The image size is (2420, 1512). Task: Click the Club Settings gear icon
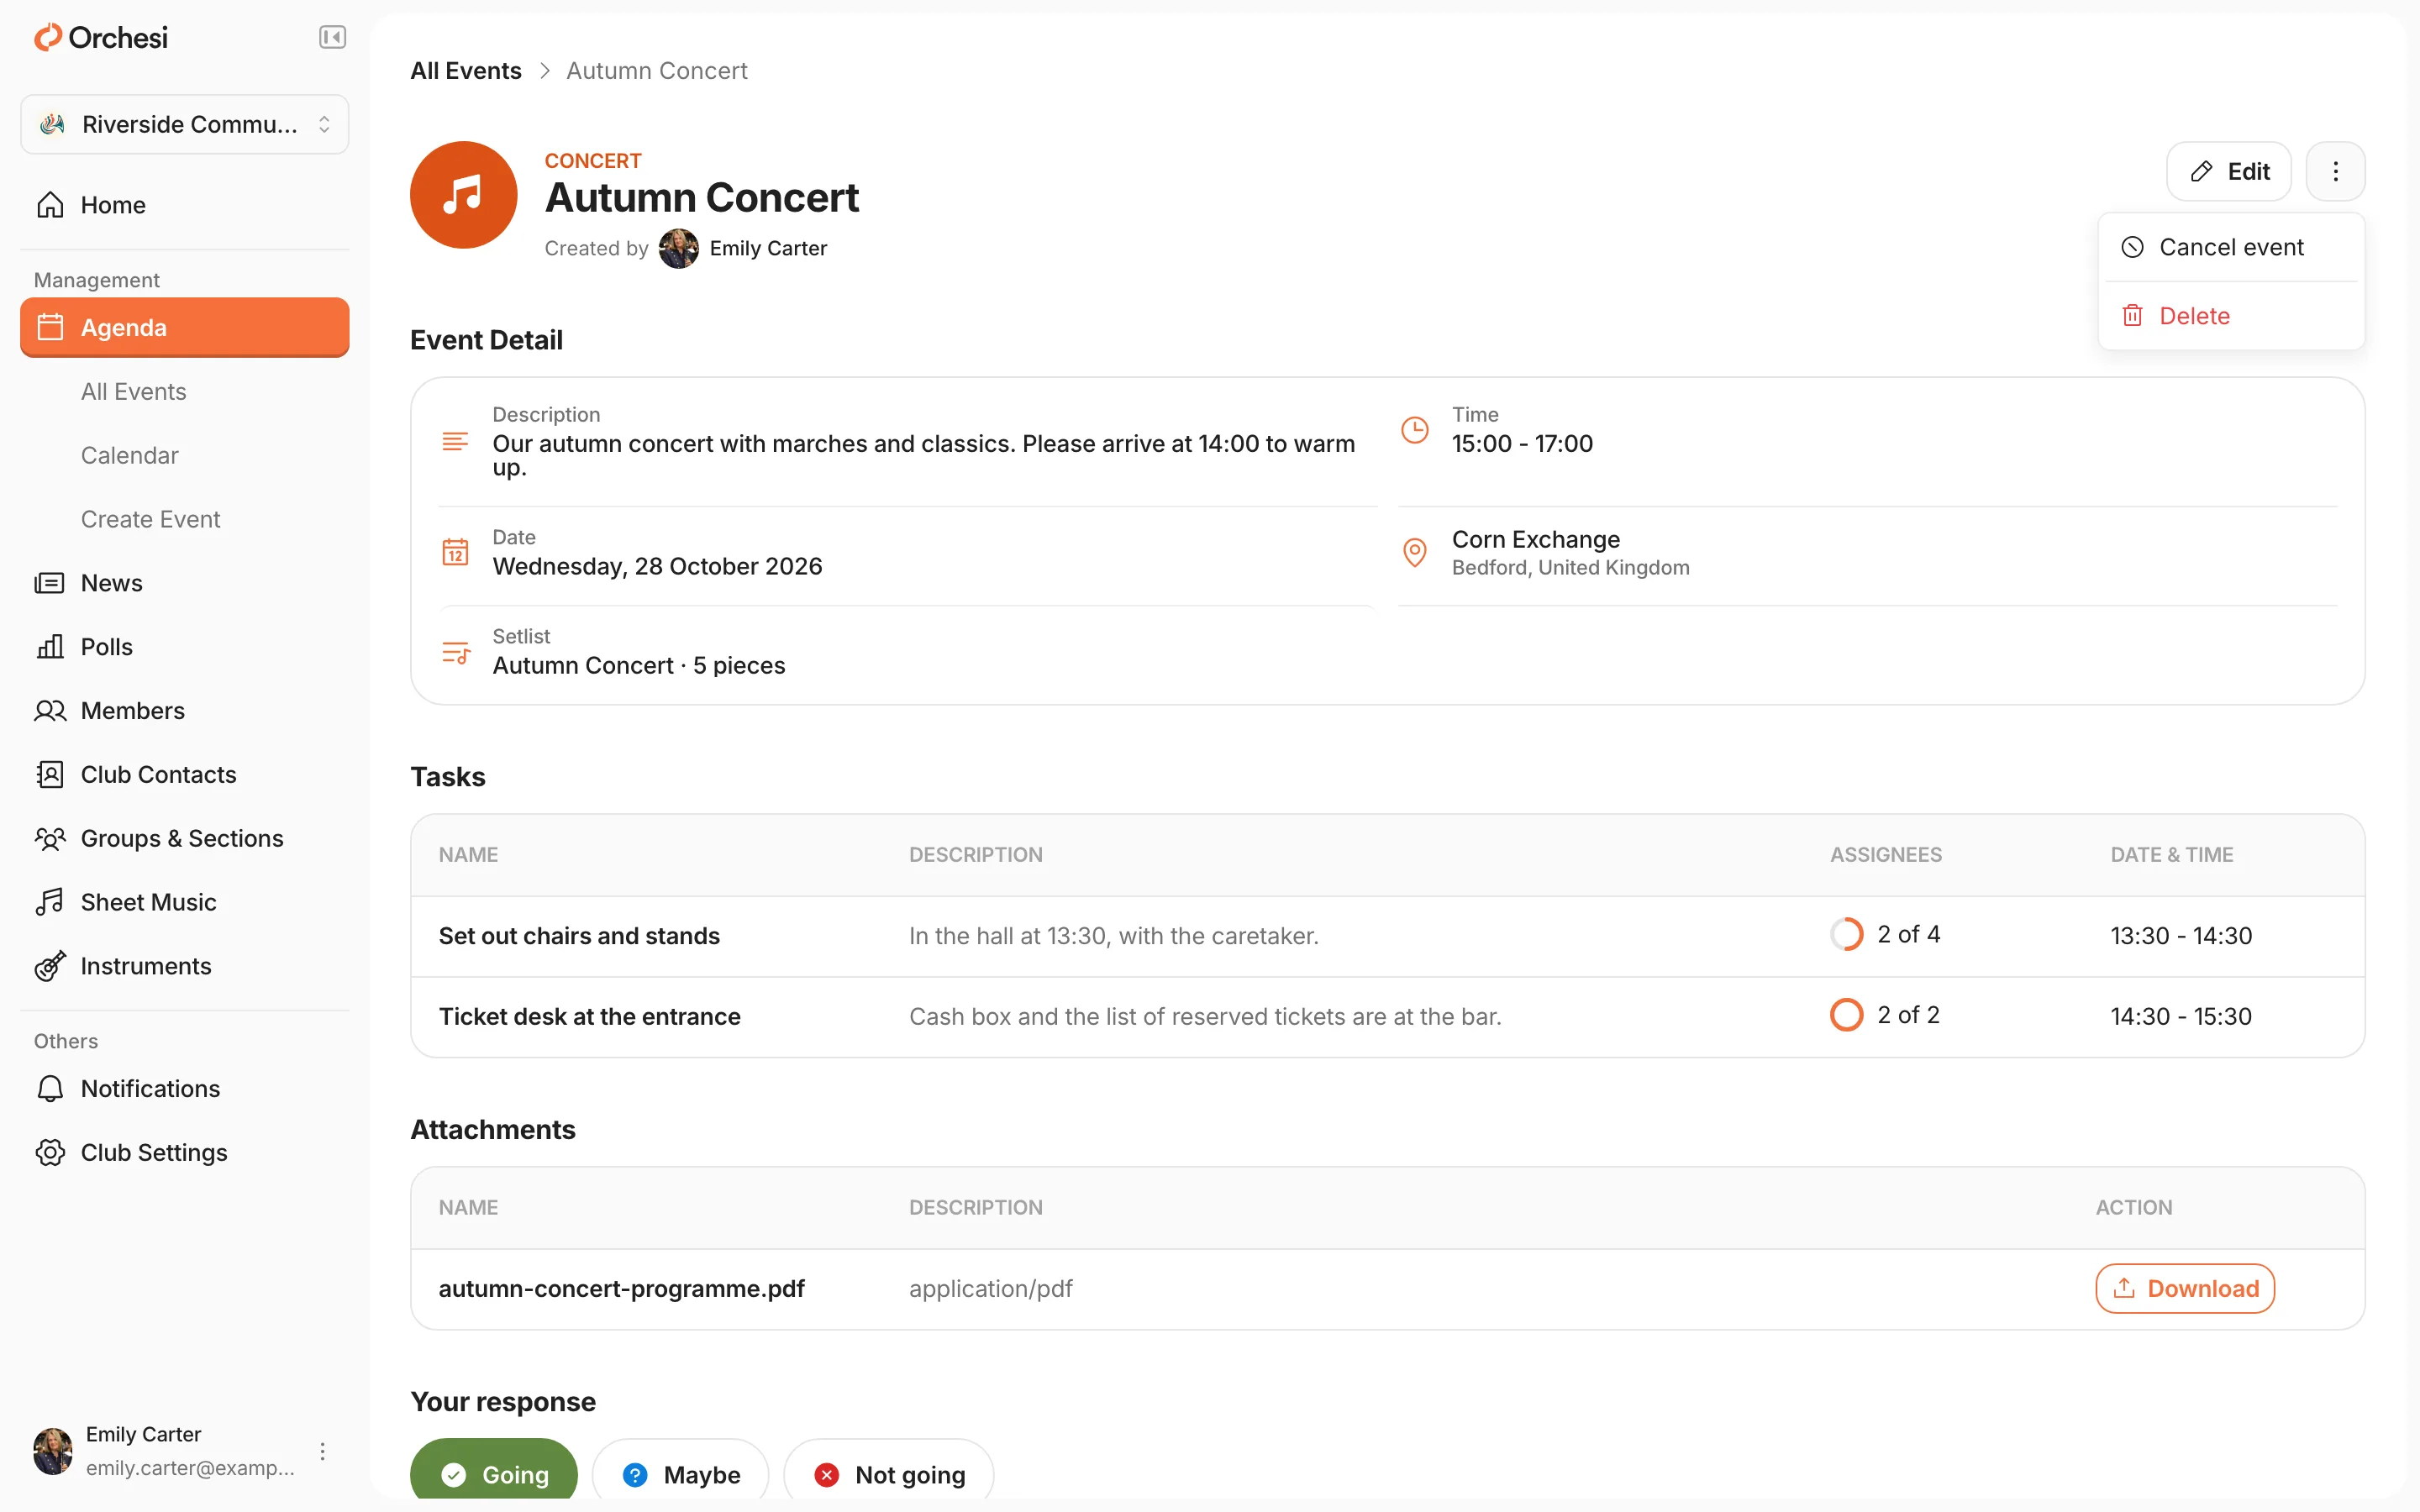[x=50, y=1152]
